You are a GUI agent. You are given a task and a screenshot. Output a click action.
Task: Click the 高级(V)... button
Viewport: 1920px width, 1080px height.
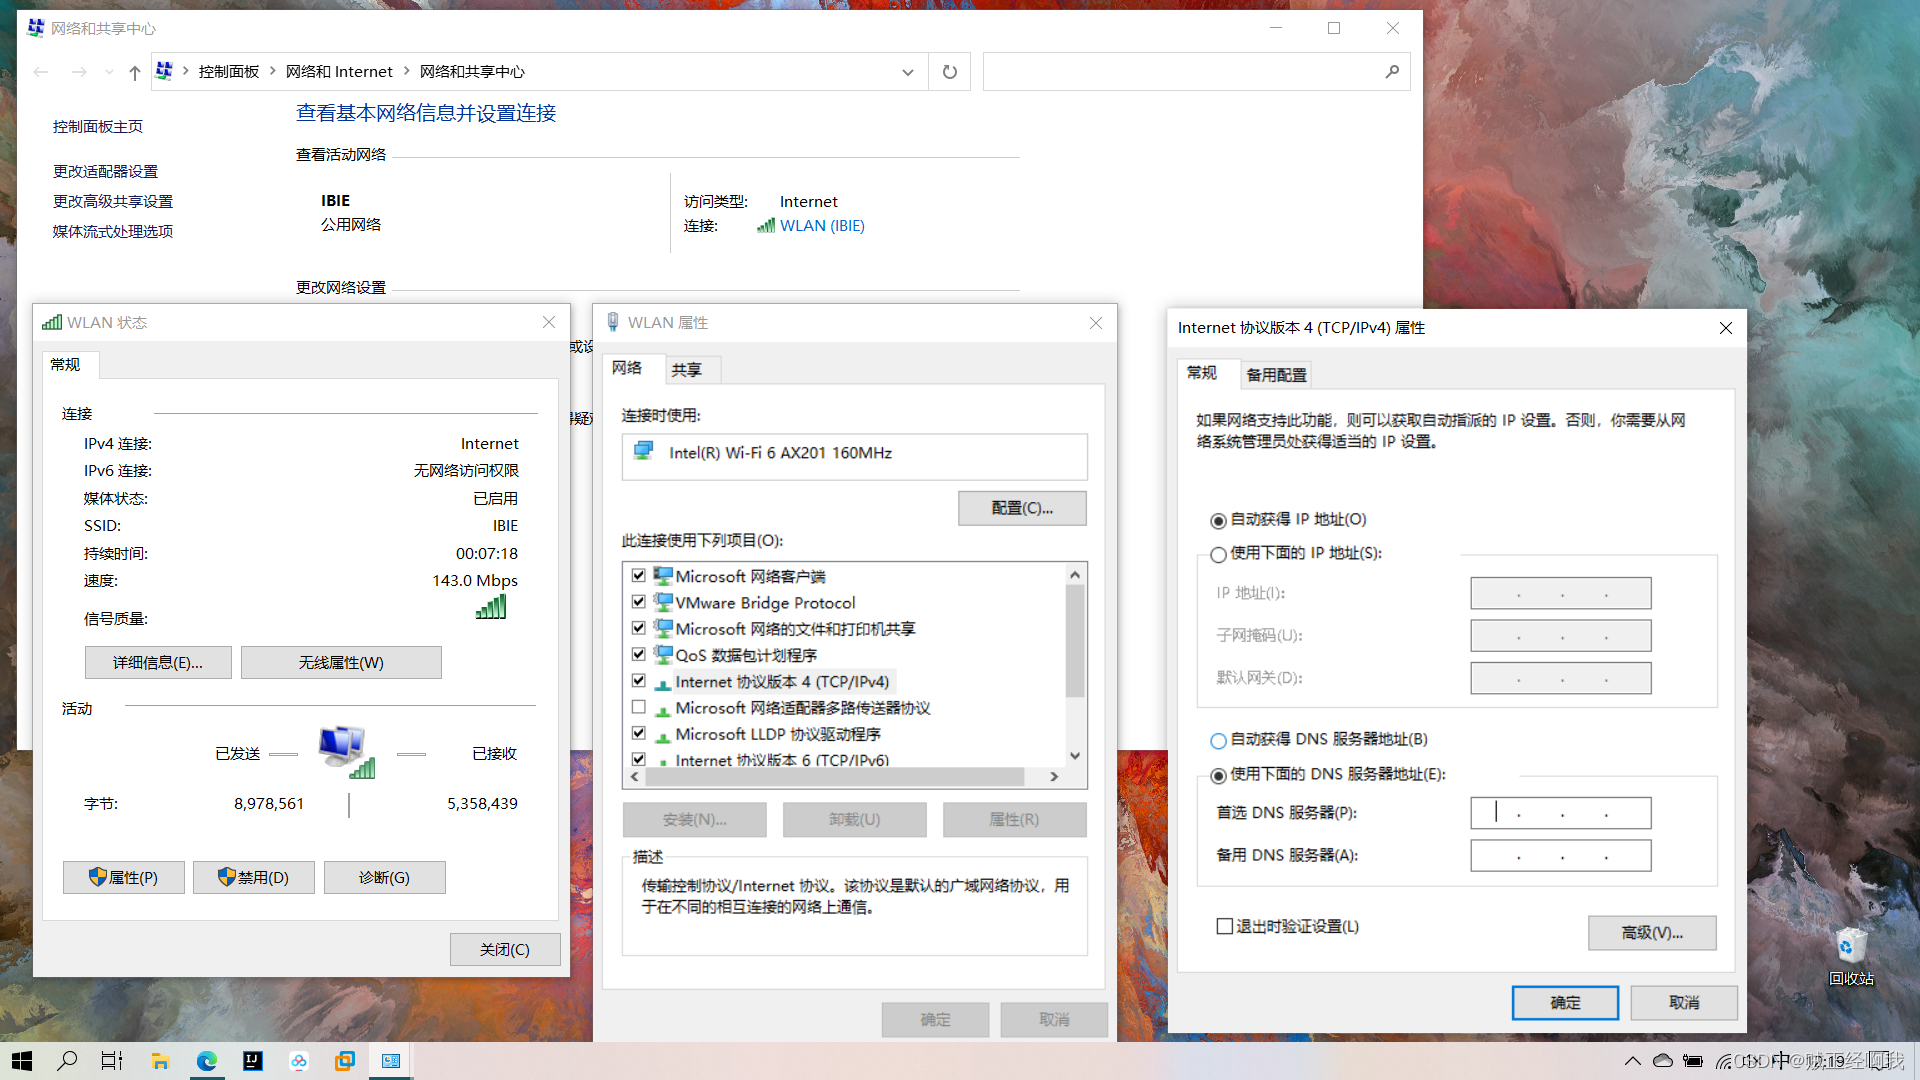click(x=1651, y=932)
